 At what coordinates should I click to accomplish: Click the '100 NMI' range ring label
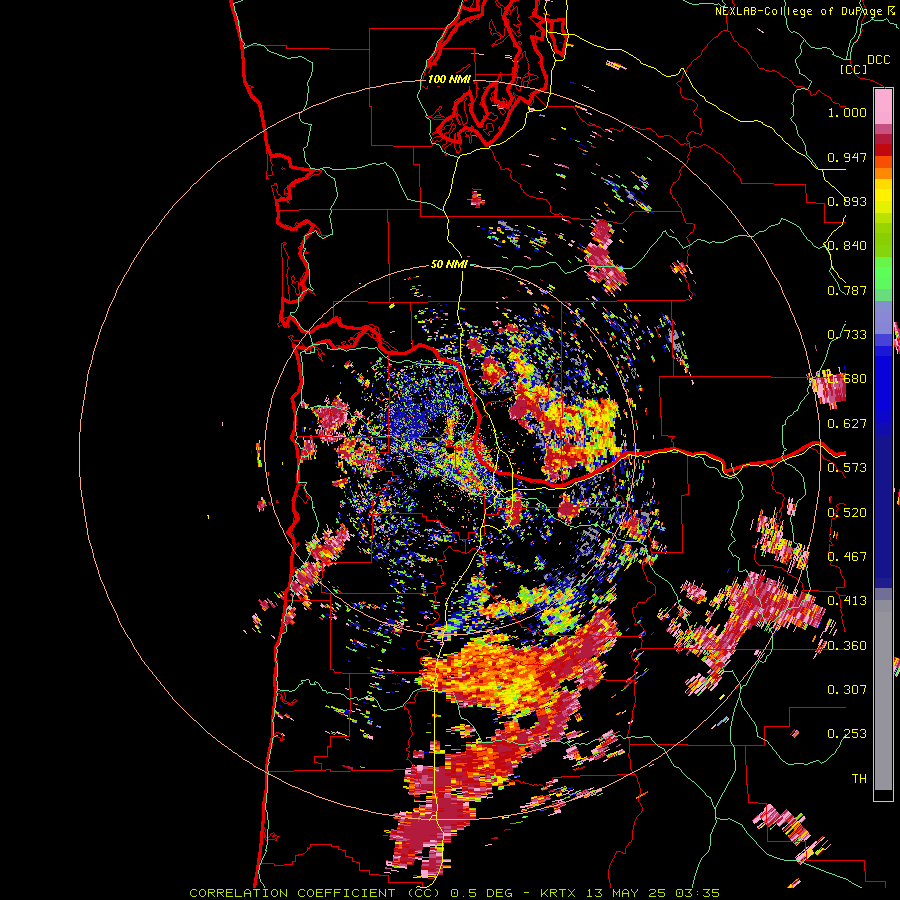[x=449, y=79]
